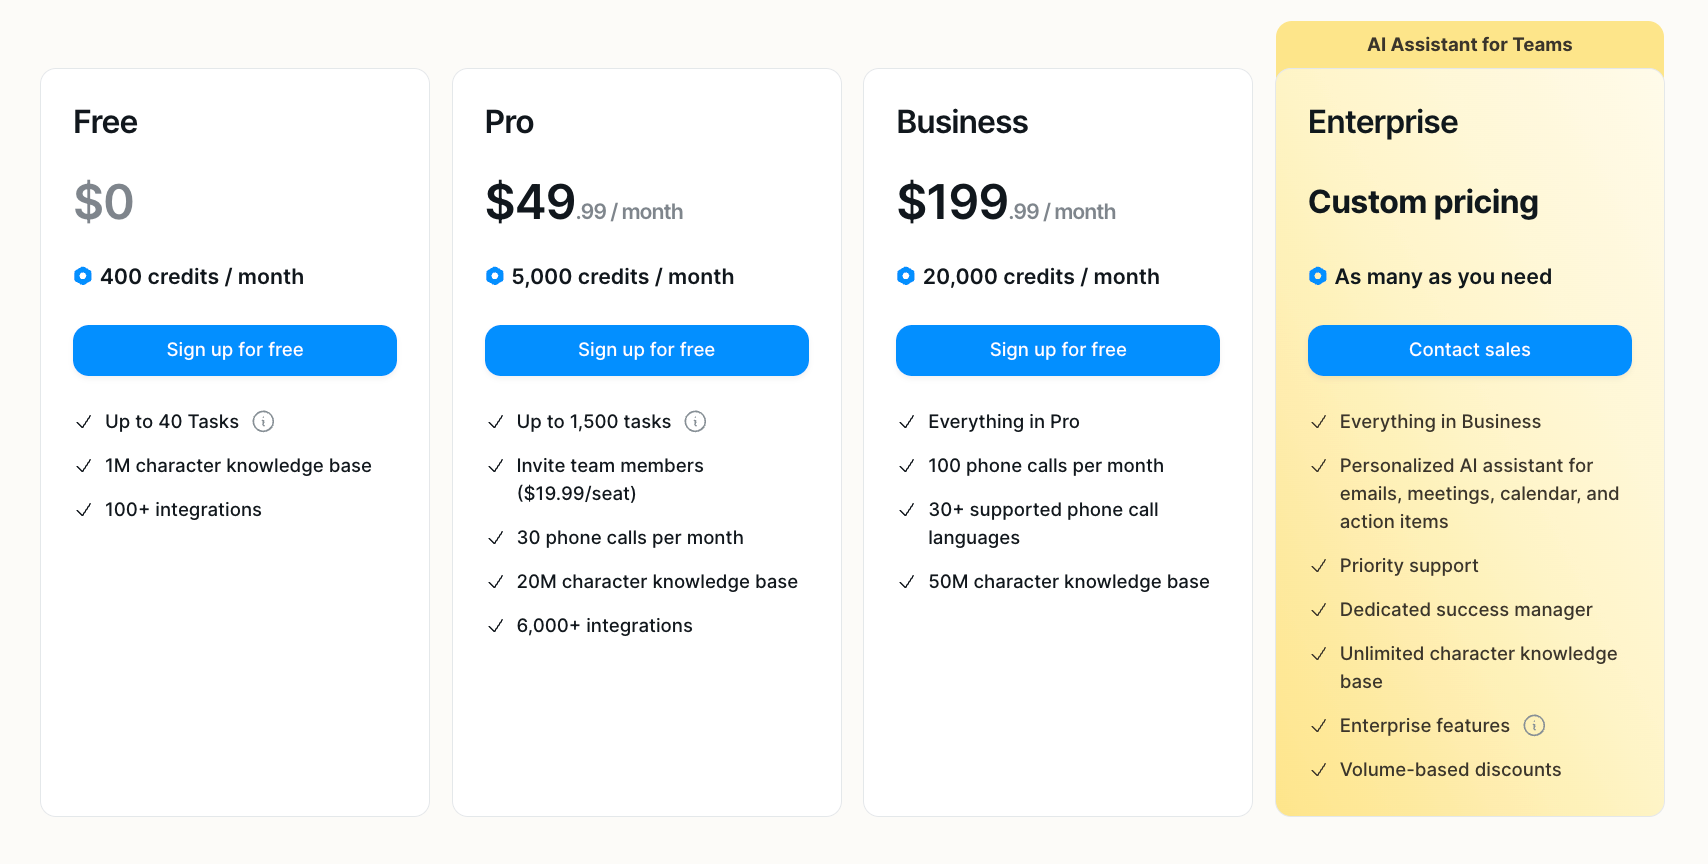Image resolution: width=1708 pixels, height=864 pixels.
Task: Click info icon beside Enterprise features
Action: coord(1534,726)
